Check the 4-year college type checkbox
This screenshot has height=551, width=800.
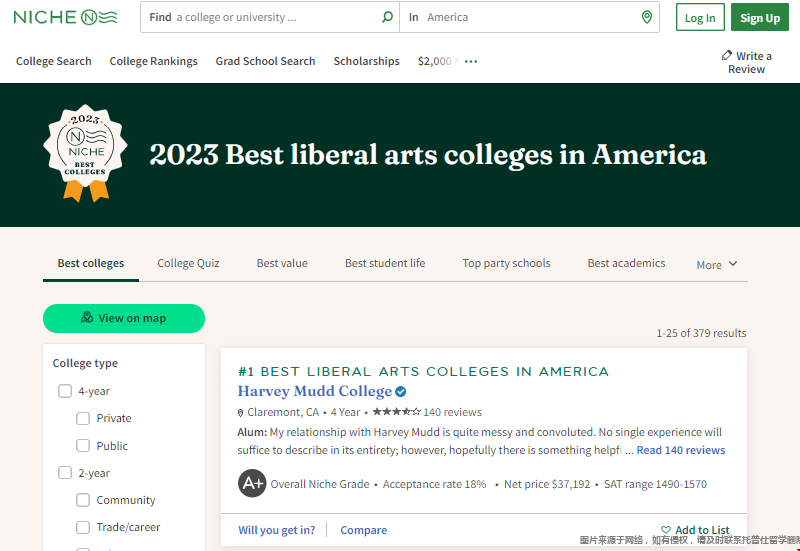point(65,391)
